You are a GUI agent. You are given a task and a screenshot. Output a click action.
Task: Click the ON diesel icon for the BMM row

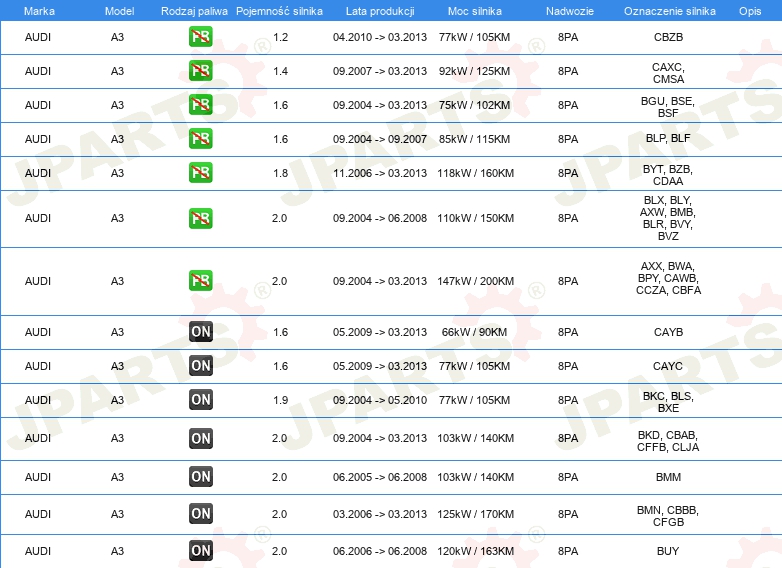(x=201, y=476)
